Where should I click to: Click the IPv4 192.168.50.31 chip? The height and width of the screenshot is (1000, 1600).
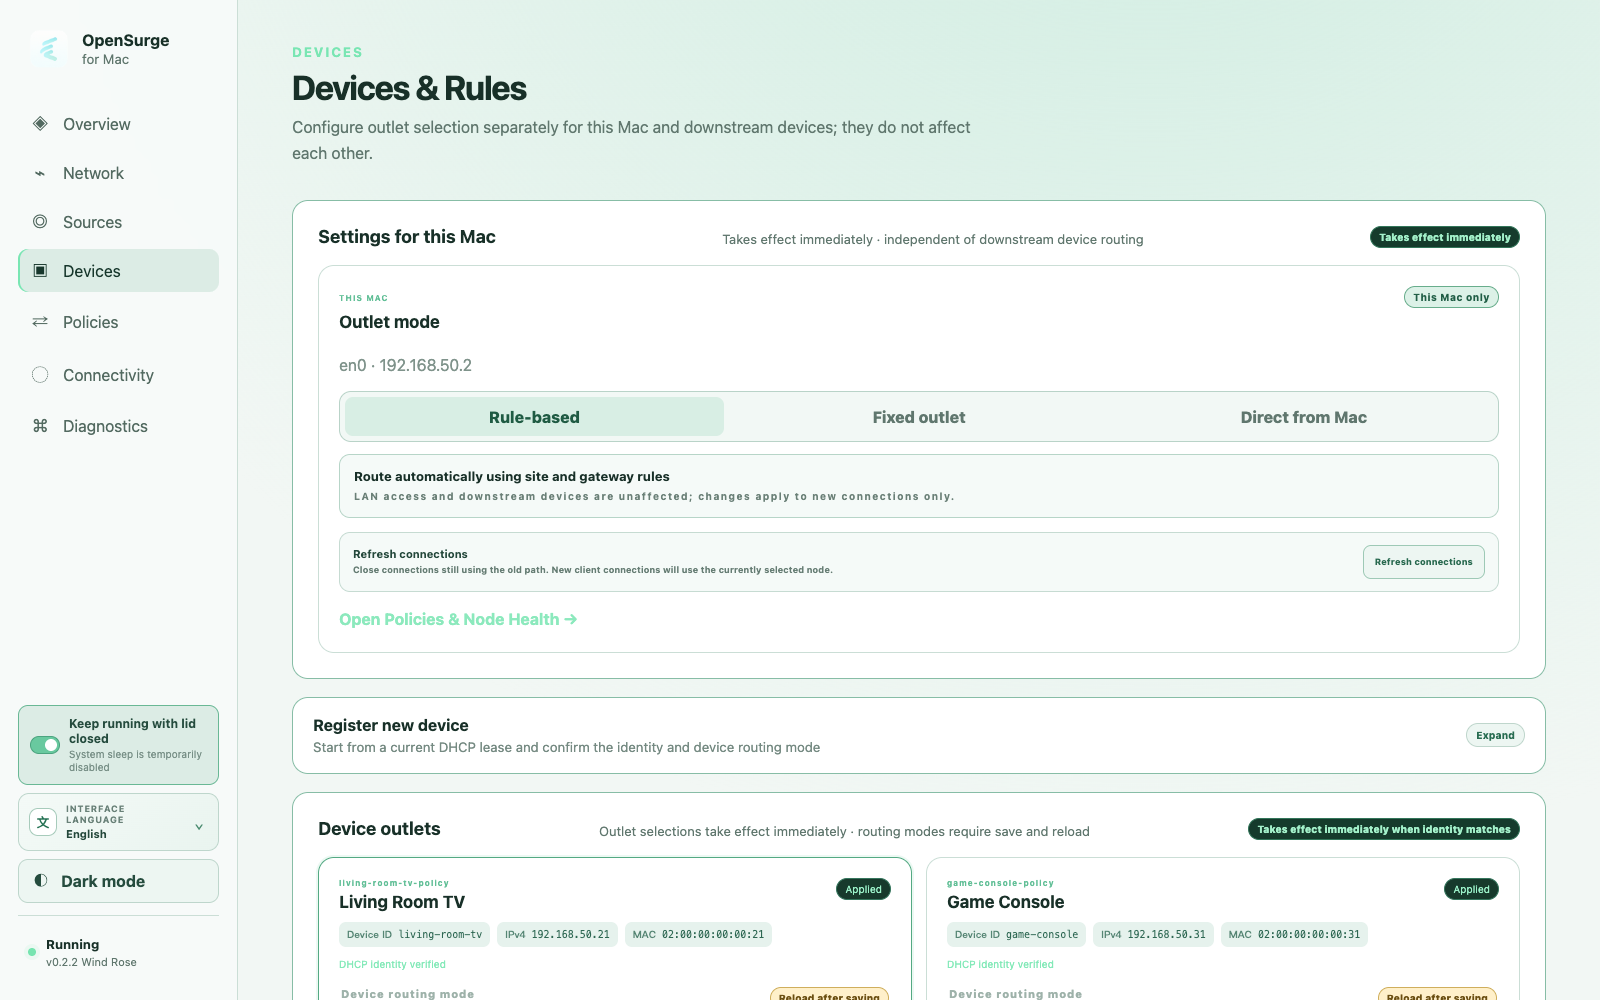point(1153,935)
